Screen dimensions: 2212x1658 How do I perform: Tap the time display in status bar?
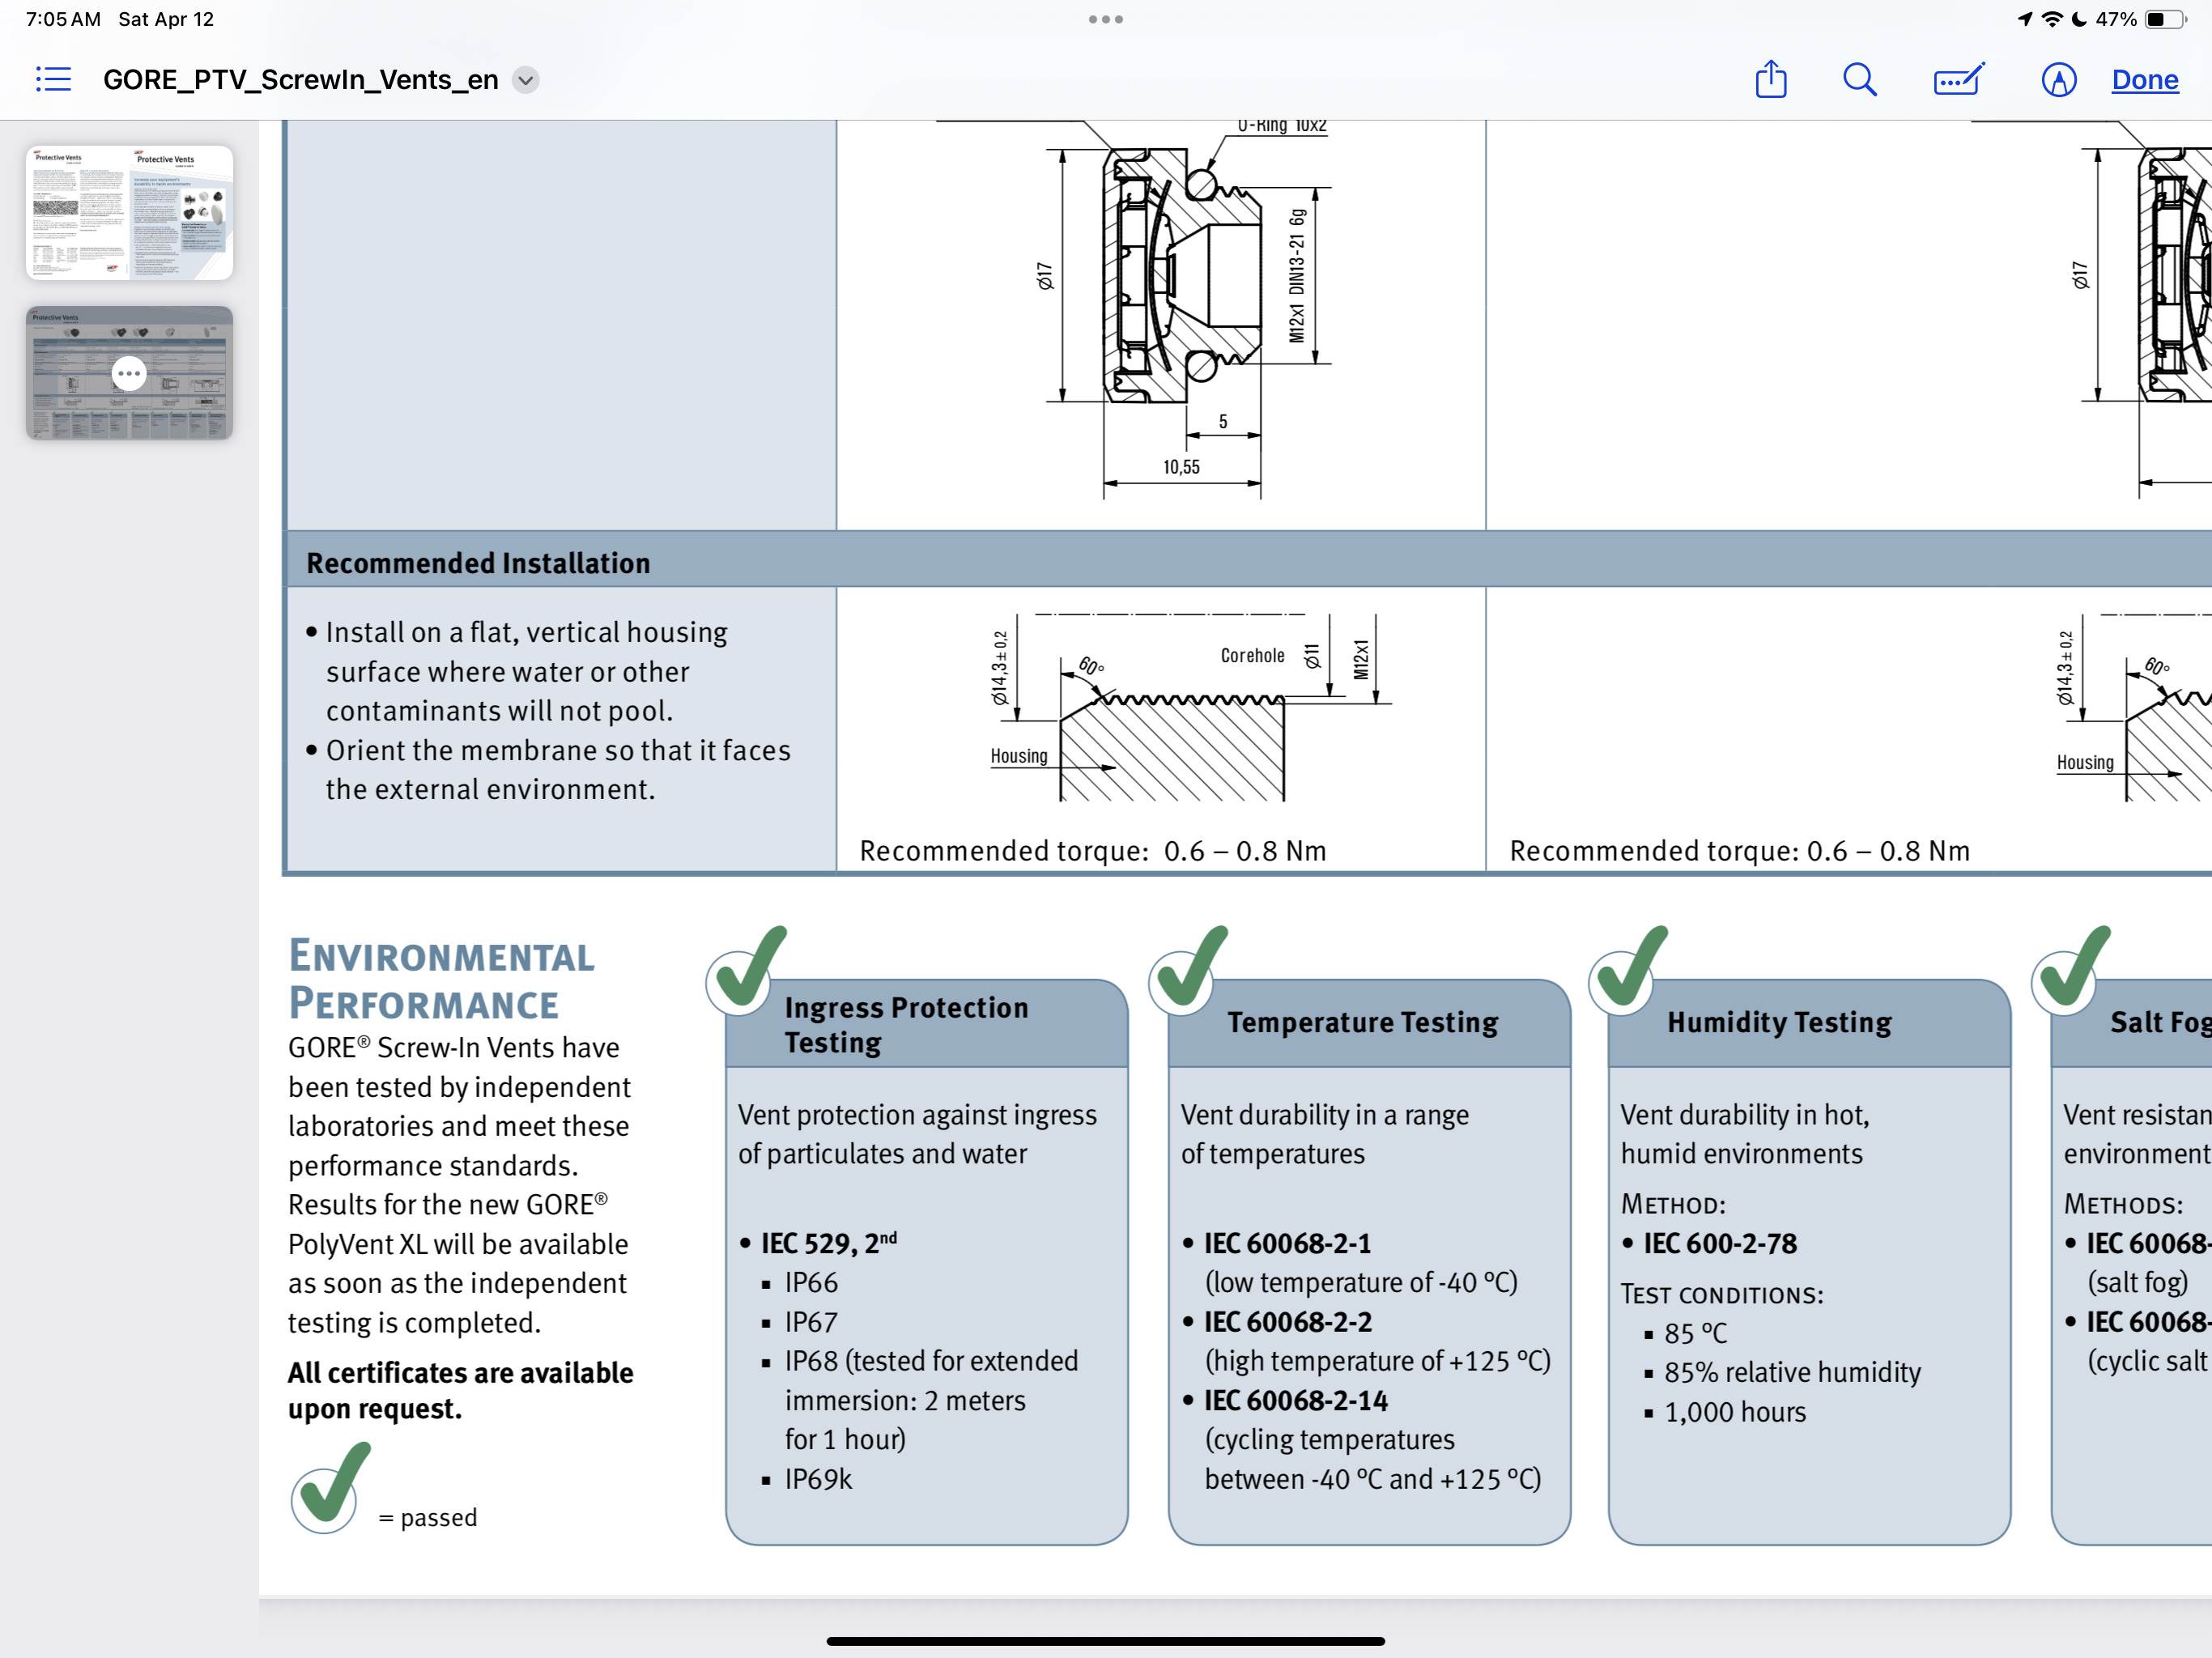point(62,19)
